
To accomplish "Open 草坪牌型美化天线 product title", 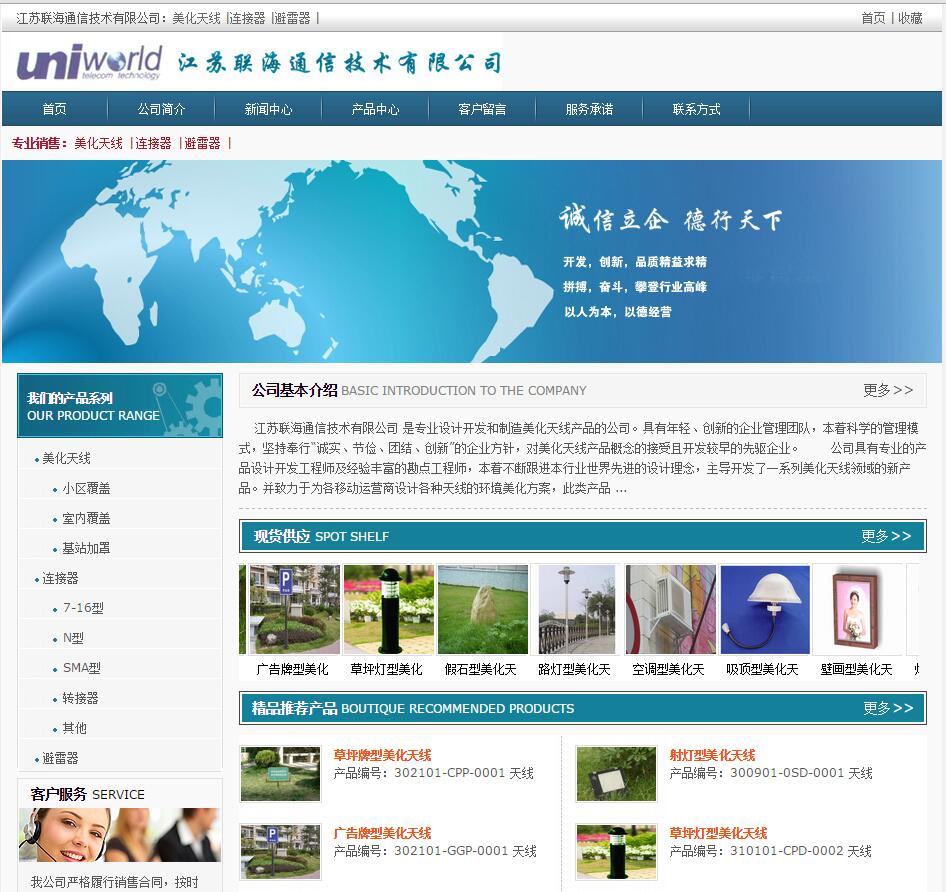I will 383,755.
